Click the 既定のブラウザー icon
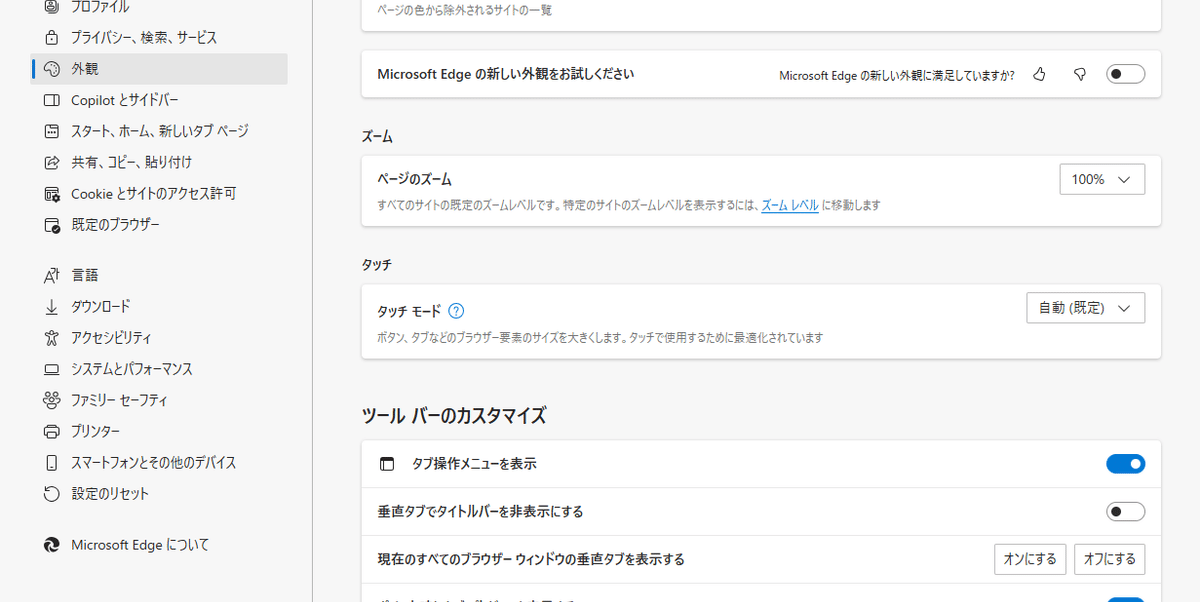 pyautogui.click(x=53, y=225)
